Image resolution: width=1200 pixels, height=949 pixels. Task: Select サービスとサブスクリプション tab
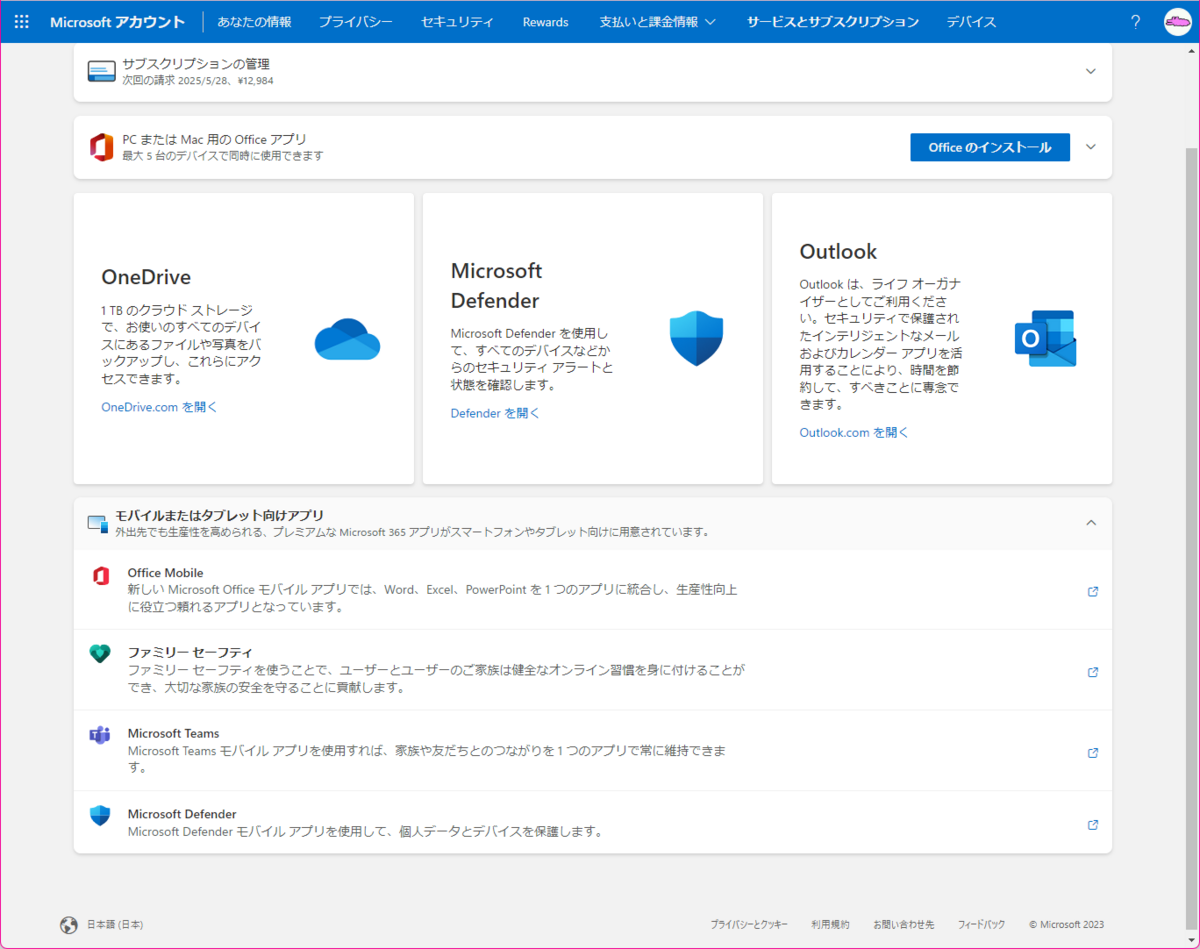point(832,22)
